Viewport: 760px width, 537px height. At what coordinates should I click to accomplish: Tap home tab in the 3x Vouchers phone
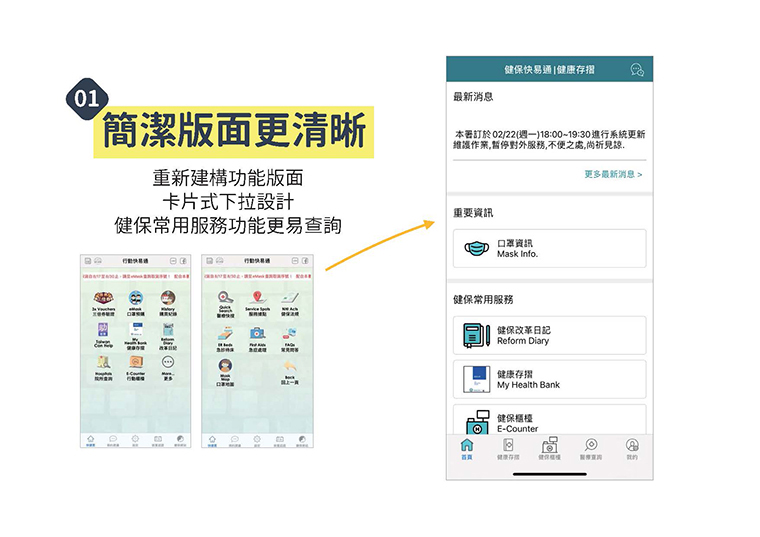point(91,441)
